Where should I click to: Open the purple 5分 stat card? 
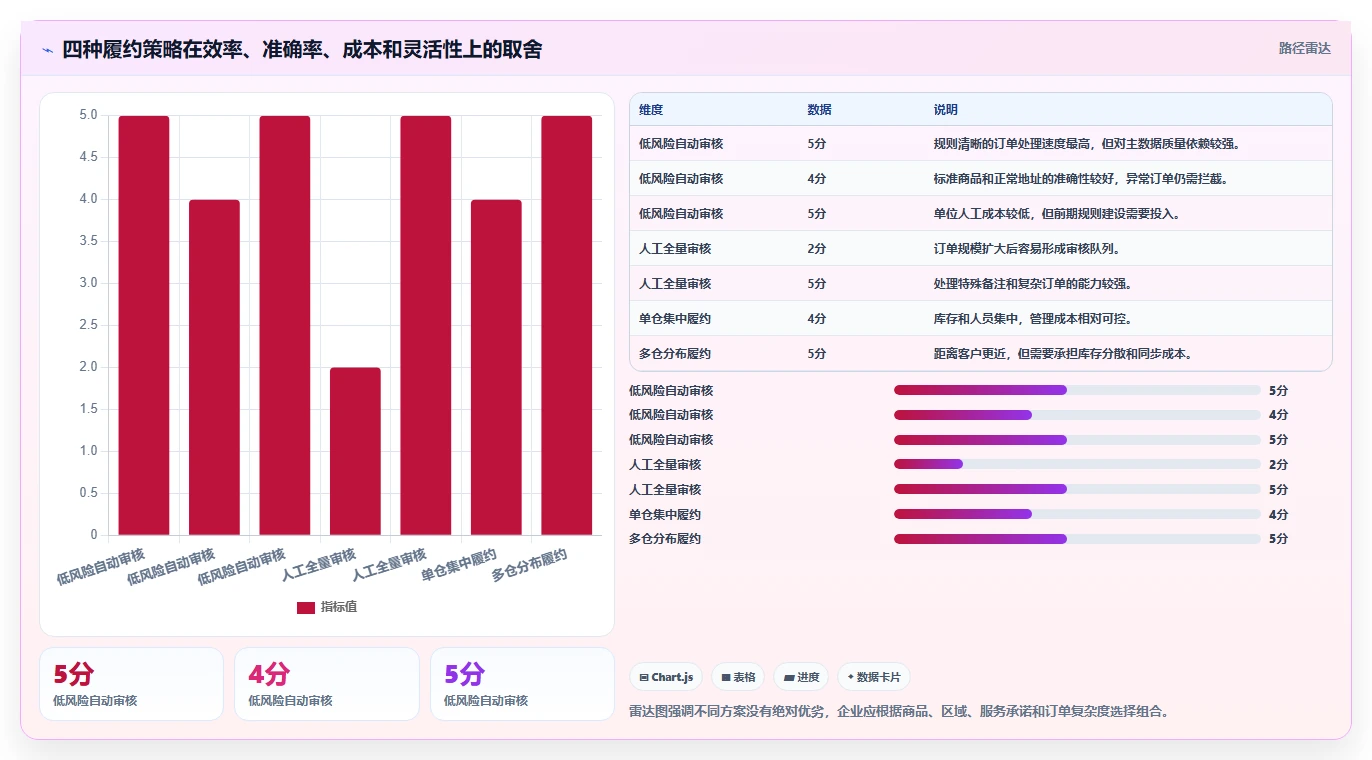point(522,684)
